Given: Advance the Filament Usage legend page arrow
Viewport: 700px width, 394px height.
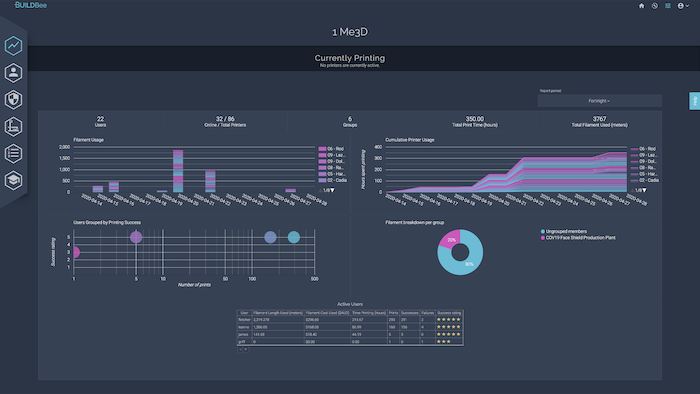Looking at the screenshot, I should click(x=332, y=190).
